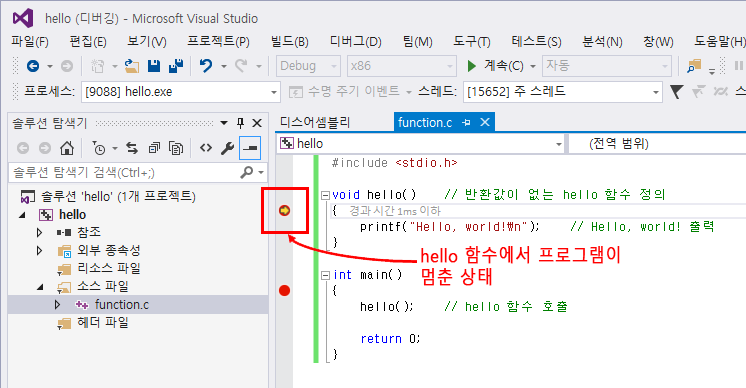Open the Continue button dropdown arrow
The height and width of the screenshot is (388, 746).
click(533, 67)
